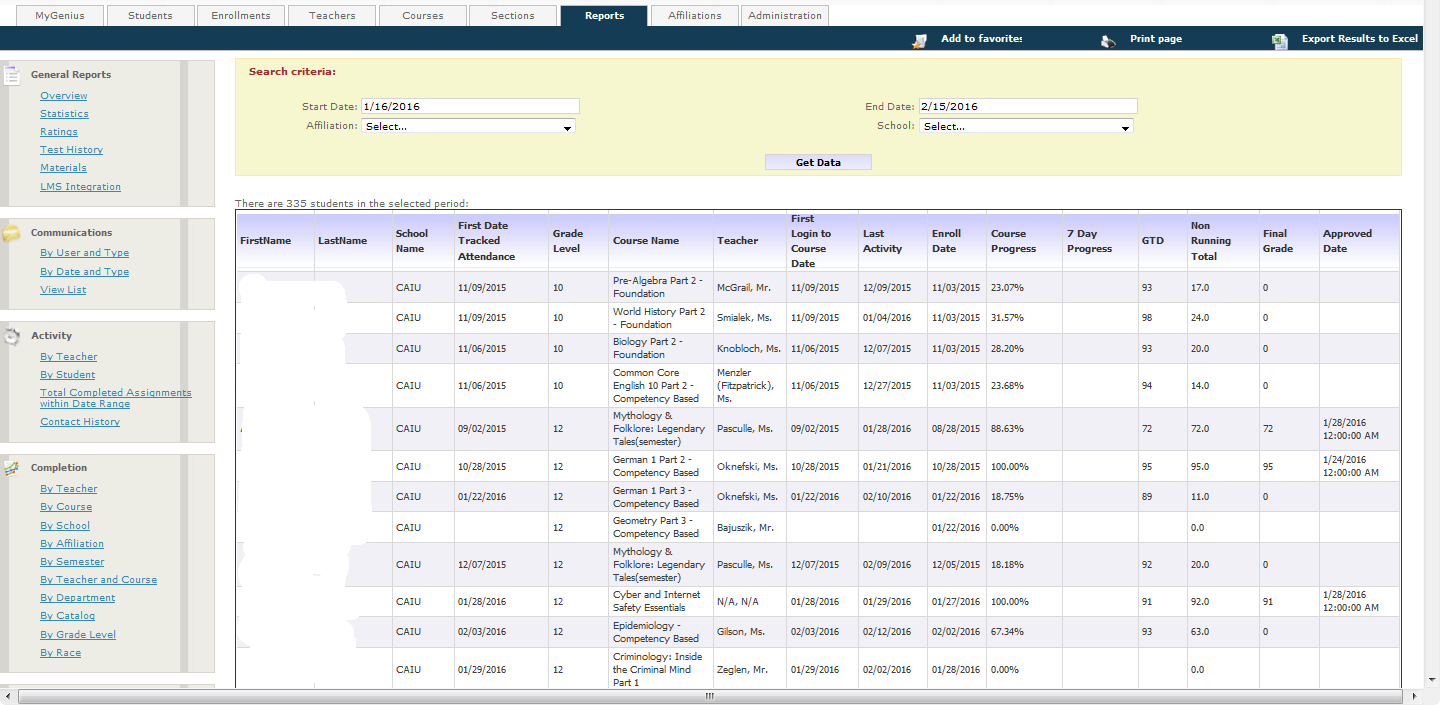Open the Contact History link
Viewport: 1440px width, 705px height.
pyautogui.click(x=79, y=421)
